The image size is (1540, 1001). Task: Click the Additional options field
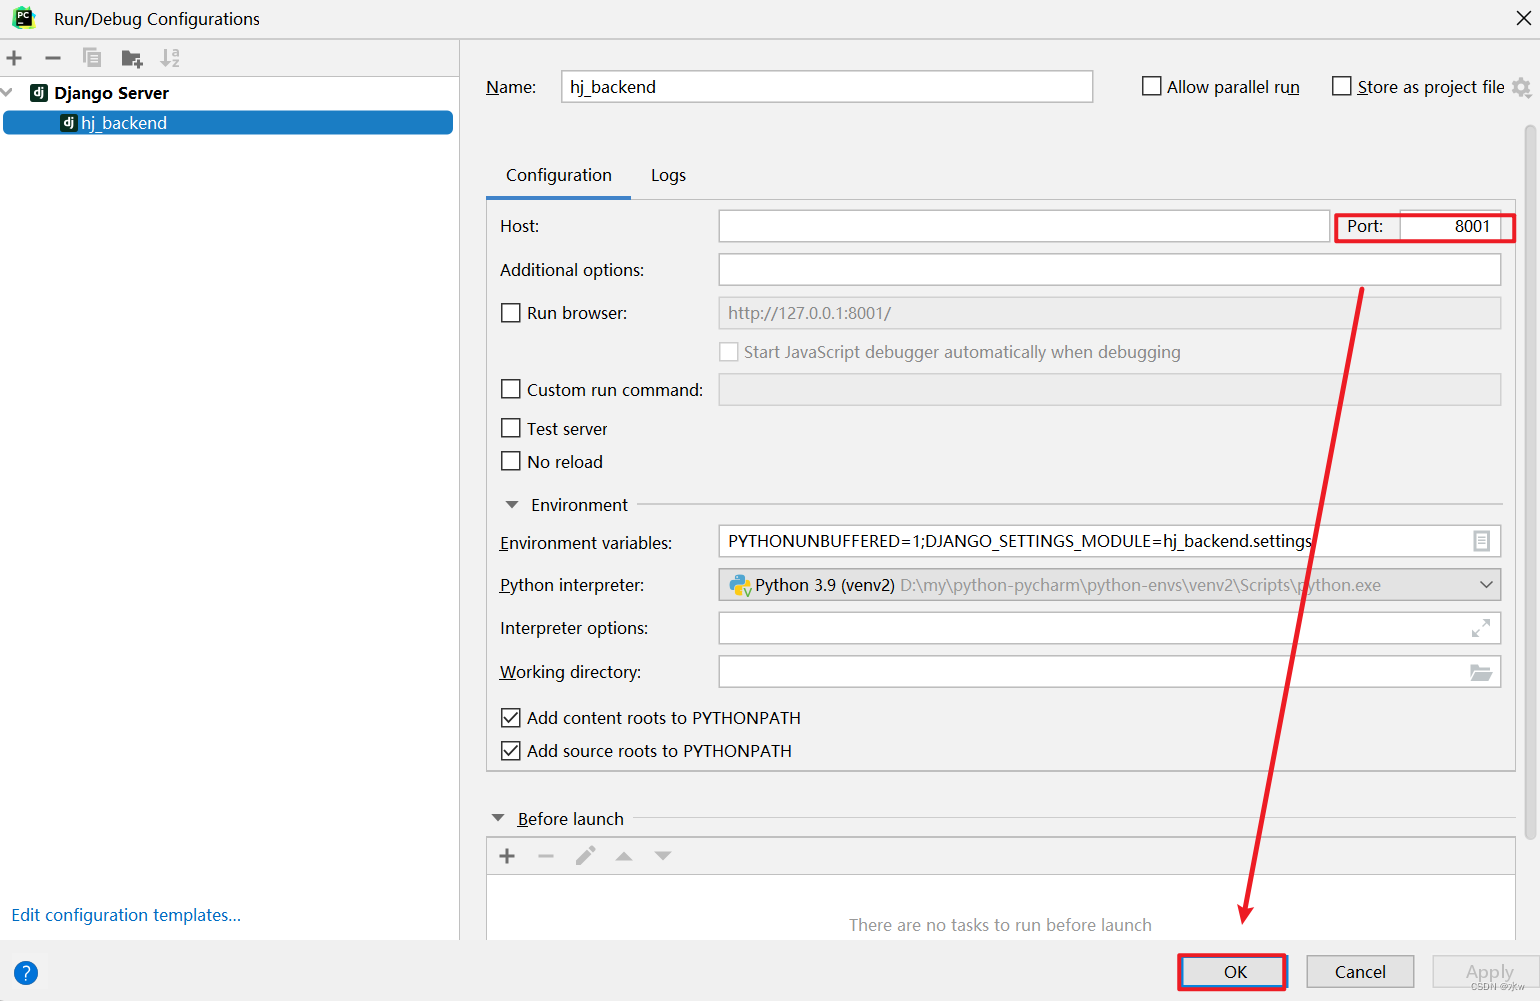tap(1110, 269)
